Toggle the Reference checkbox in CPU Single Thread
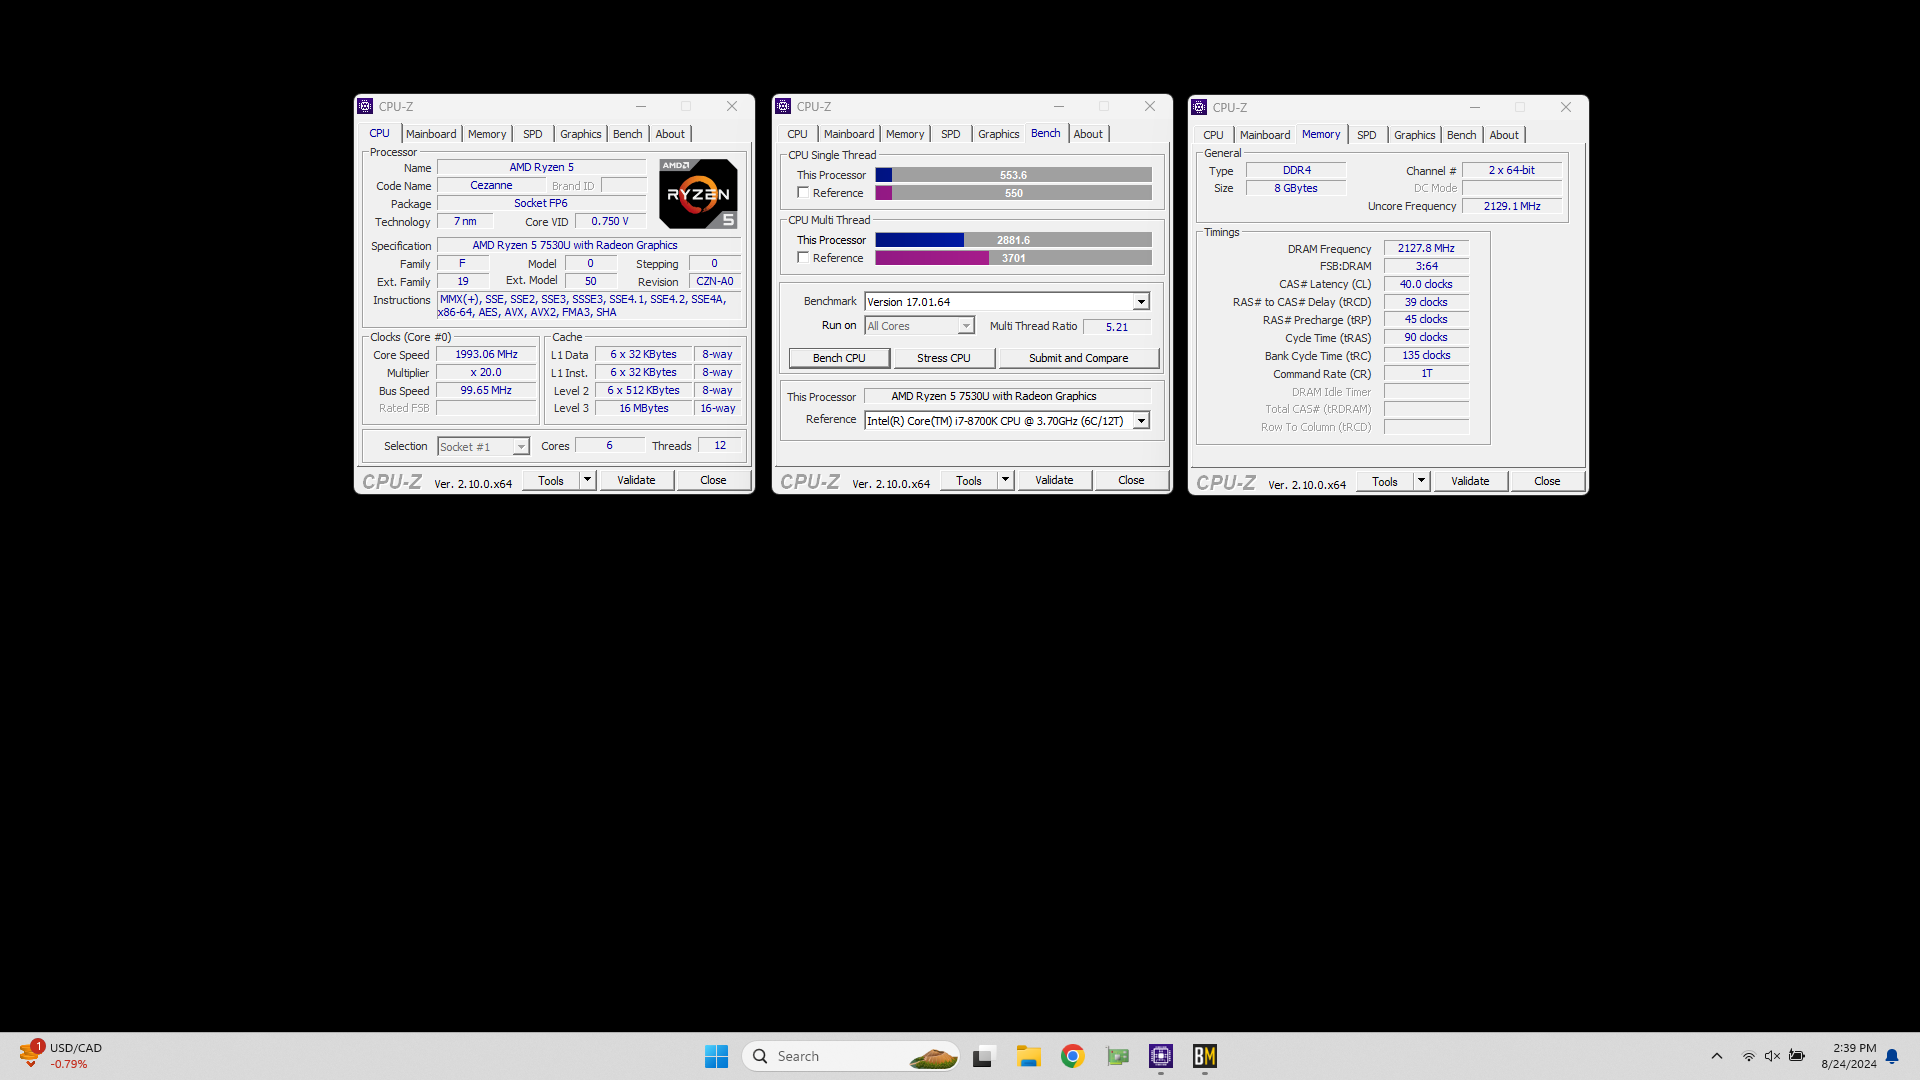 (x=804, y=193)
